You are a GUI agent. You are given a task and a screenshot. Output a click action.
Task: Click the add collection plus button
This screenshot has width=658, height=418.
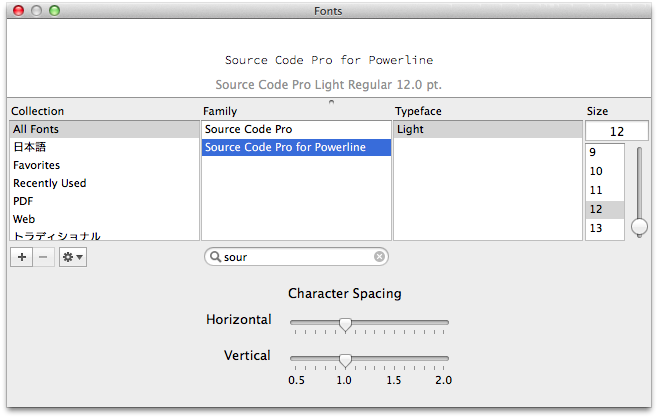tap(22, 257)
